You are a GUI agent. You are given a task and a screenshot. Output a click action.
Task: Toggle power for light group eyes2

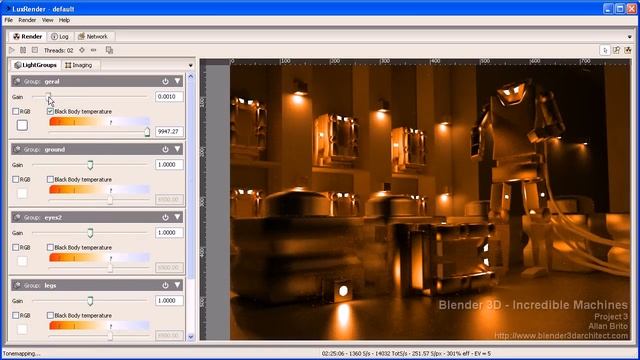click(x=165, y=217)
